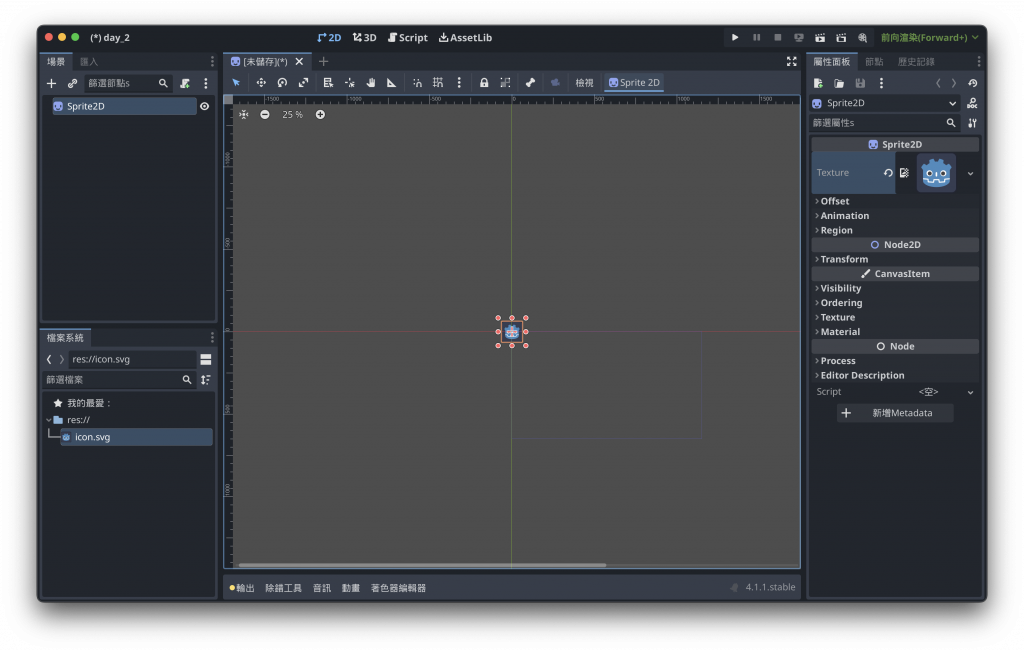Zoom in with the plus button
This screenshot has width=1024, height=651.
tap(320, 114)
